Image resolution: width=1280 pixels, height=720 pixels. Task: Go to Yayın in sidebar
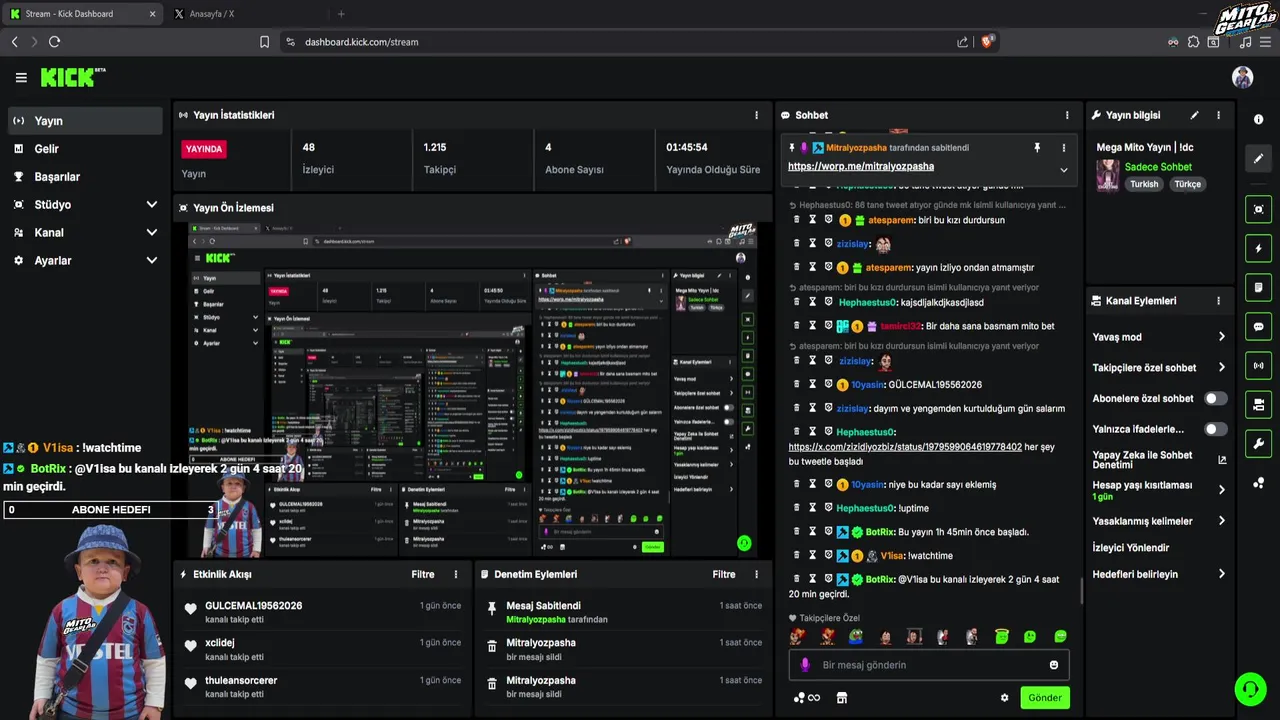tap(85, 120)
